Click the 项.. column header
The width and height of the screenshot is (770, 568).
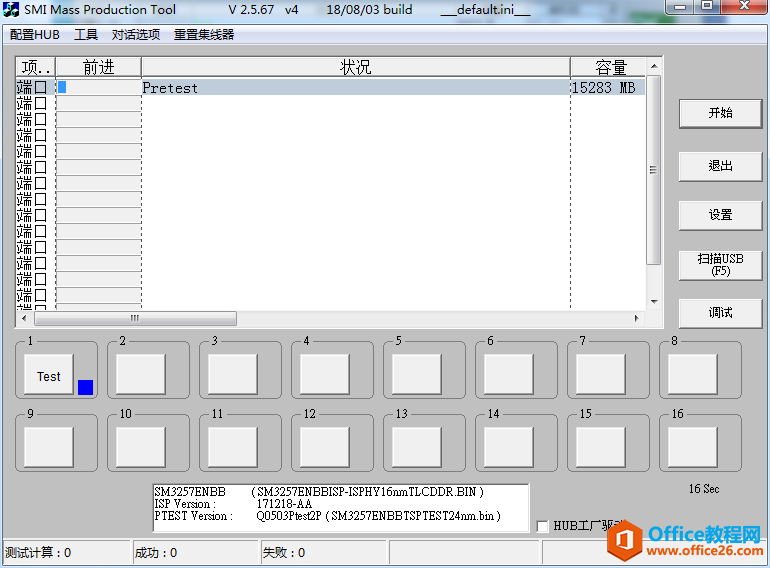[x=36, y=67]
